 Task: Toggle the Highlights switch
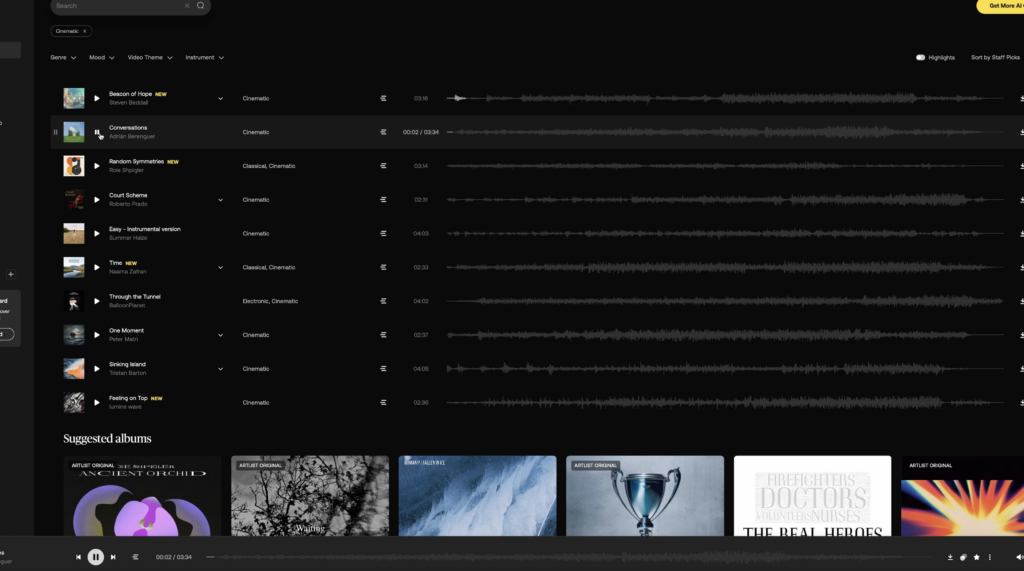pos(920,58)
